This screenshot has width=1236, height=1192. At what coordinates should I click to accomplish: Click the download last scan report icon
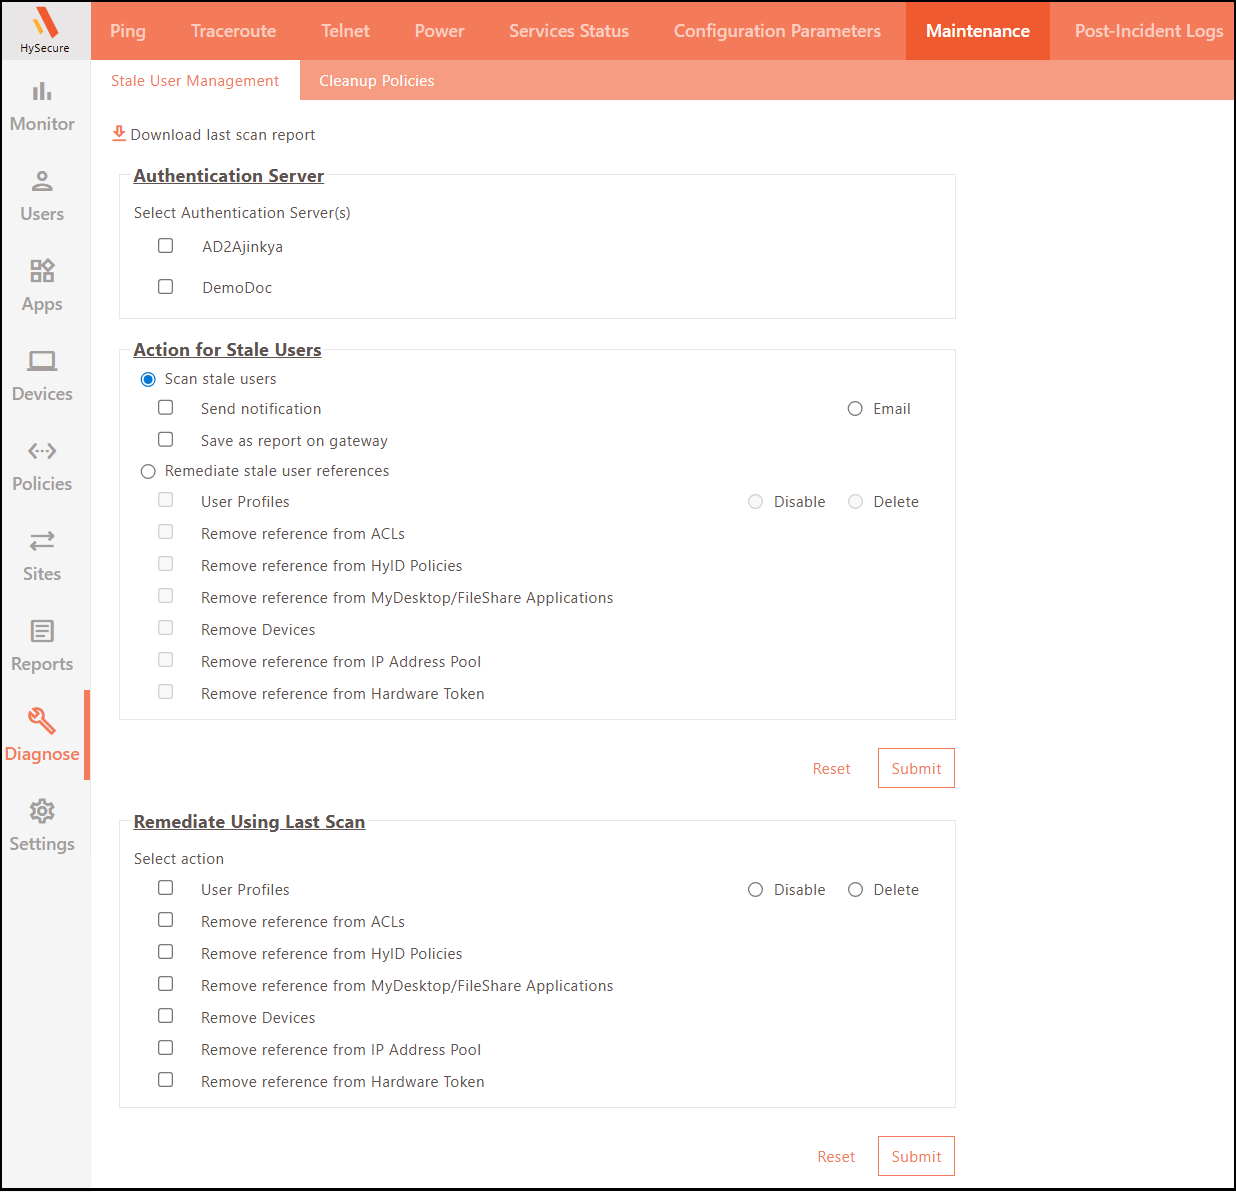coord(119,134)
